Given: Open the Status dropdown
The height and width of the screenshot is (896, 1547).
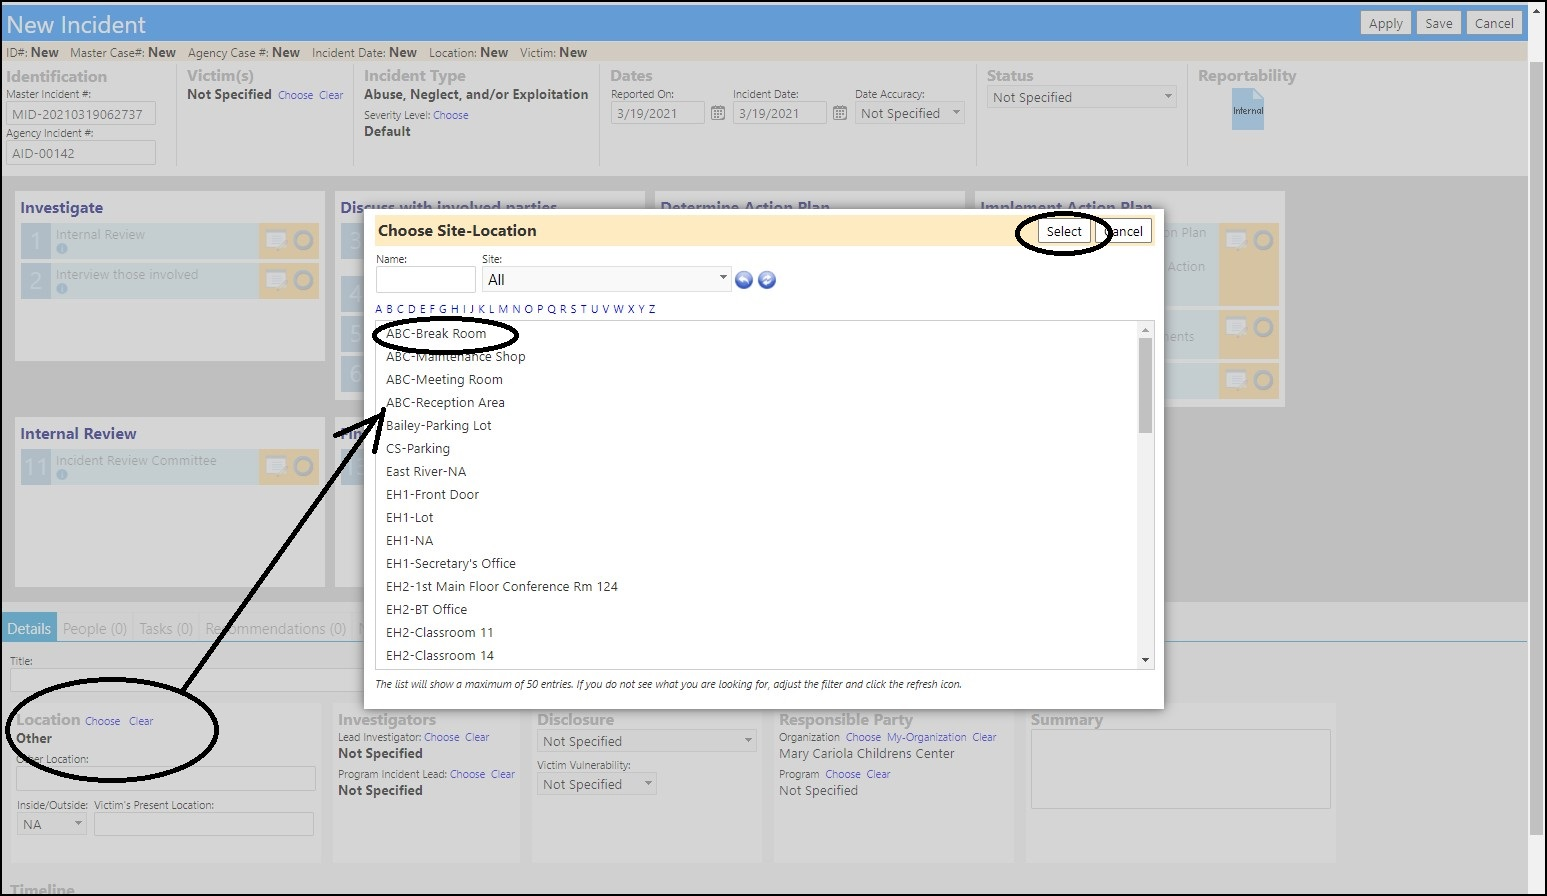Looking at the screenshot, I should 1082,97.
